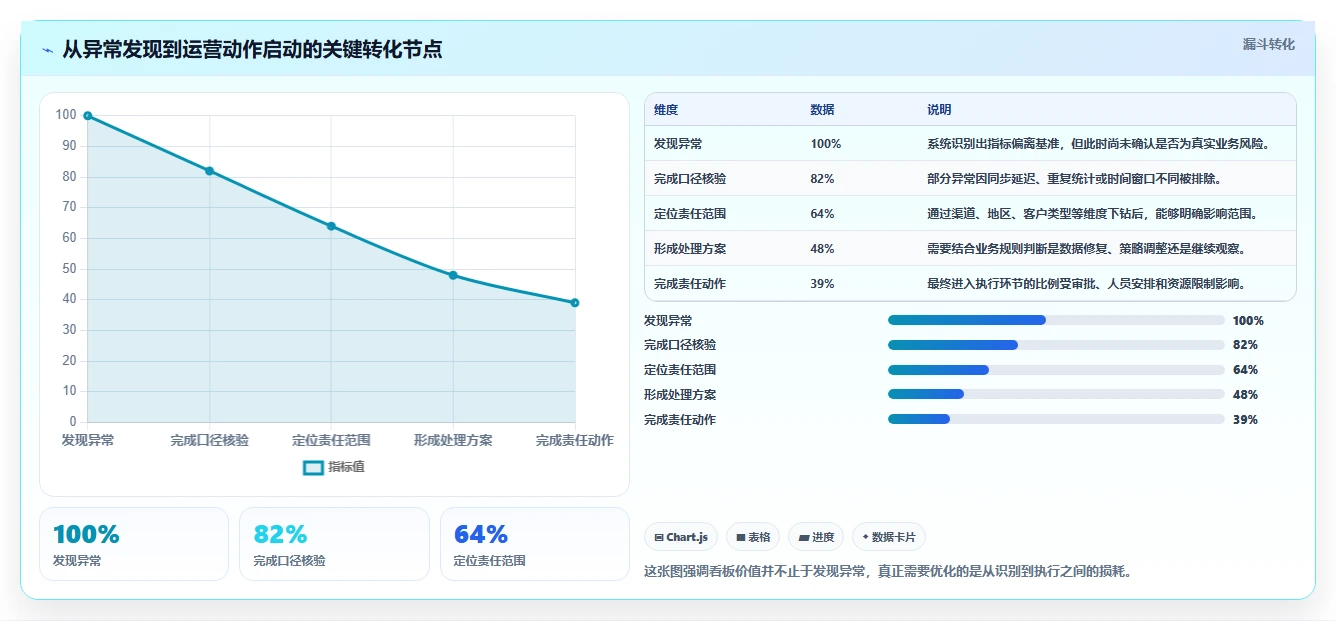1336x621 pixels.
Task: Click the 定位责任范围 data point at 64
Action: point(331,226)
